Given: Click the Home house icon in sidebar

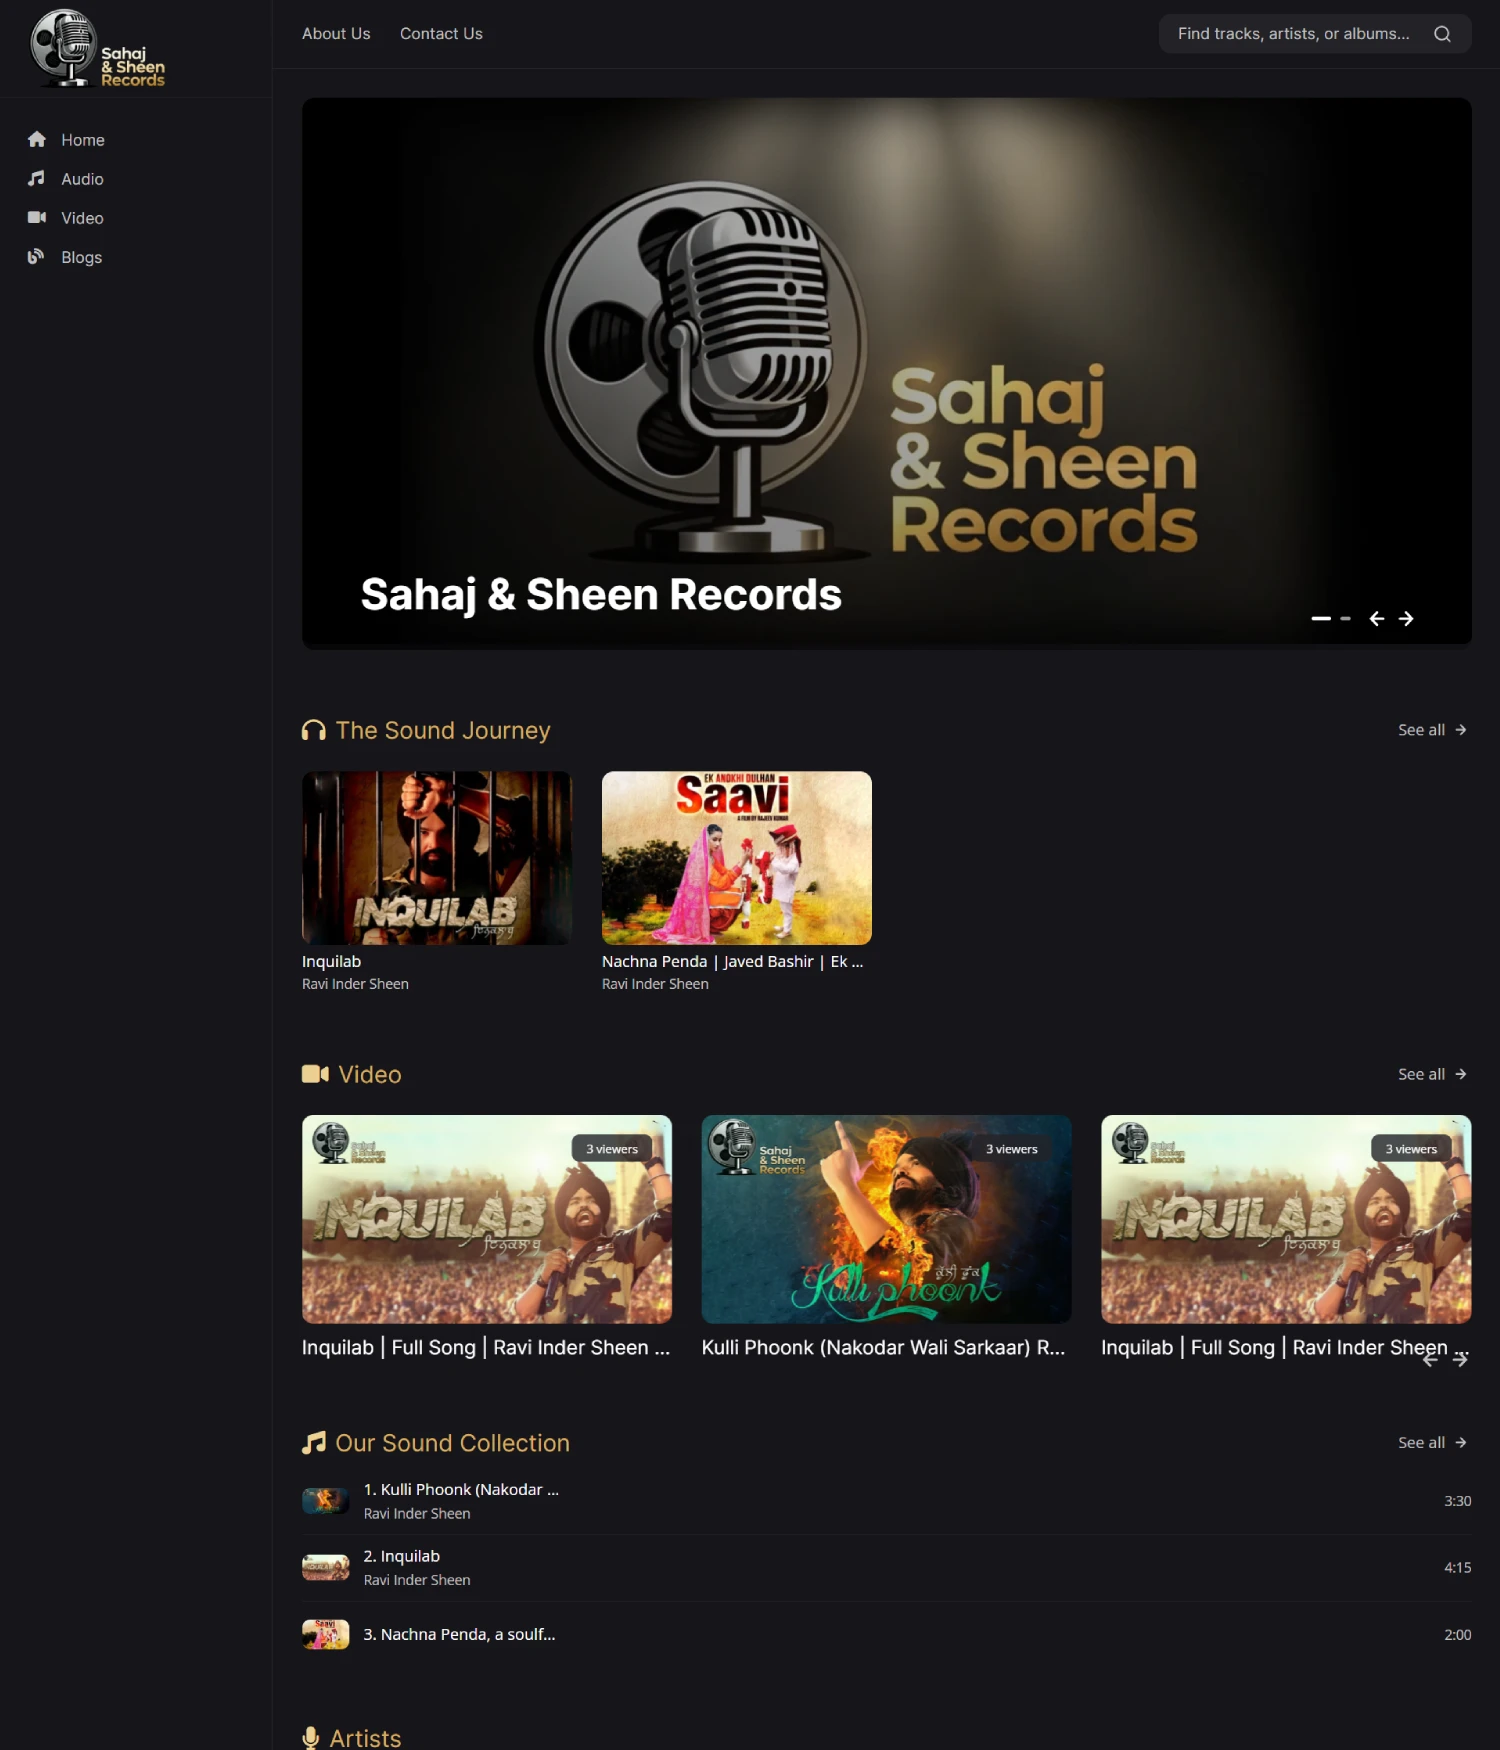Looking at the screenshot, I should click(37, 139).
